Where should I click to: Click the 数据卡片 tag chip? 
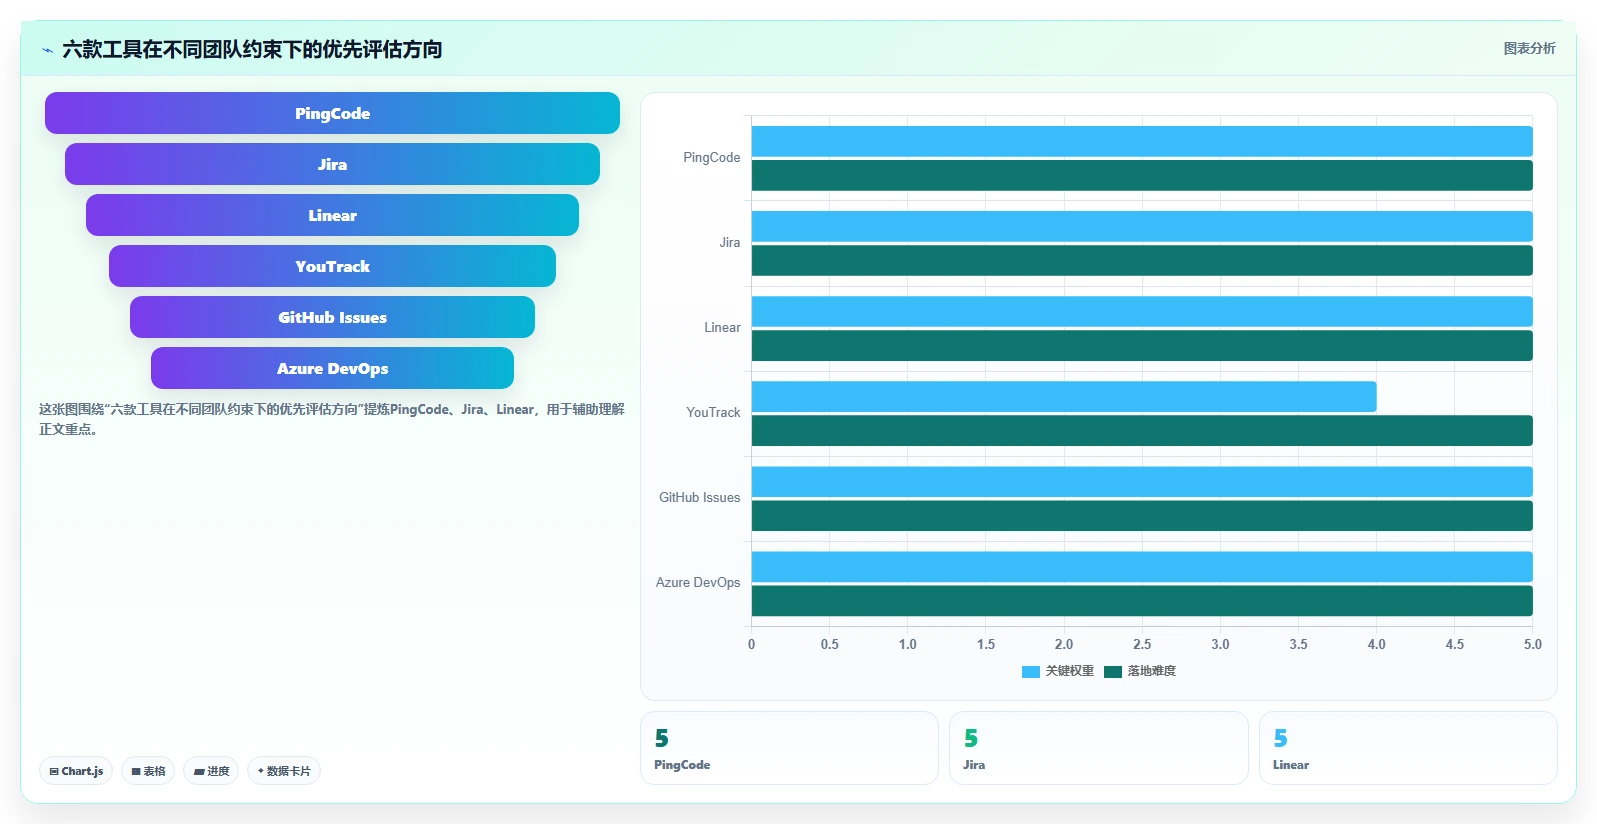tap(284, 771)
